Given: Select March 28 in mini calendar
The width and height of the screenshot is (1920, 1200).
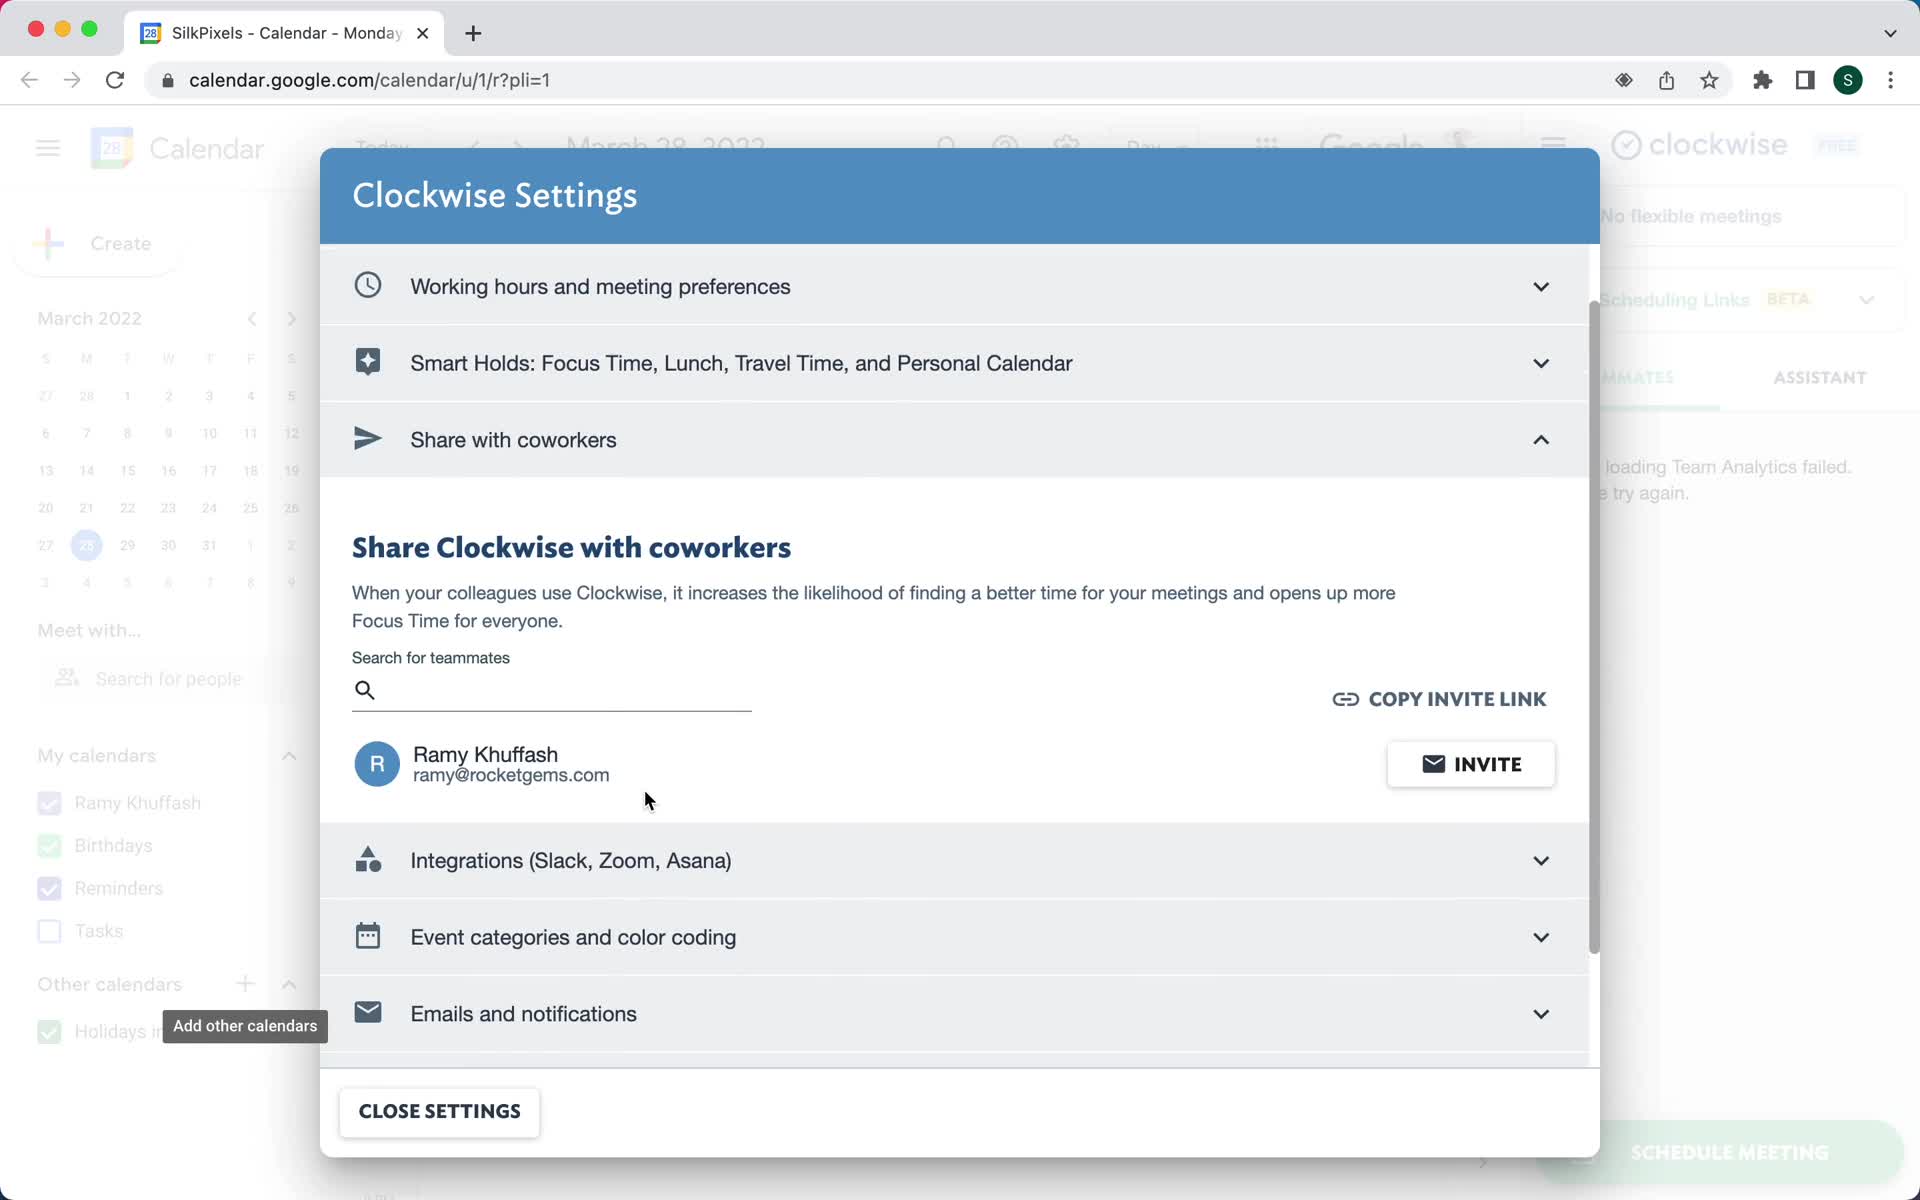Looking at the screenshot, I should tap(87, 545).
